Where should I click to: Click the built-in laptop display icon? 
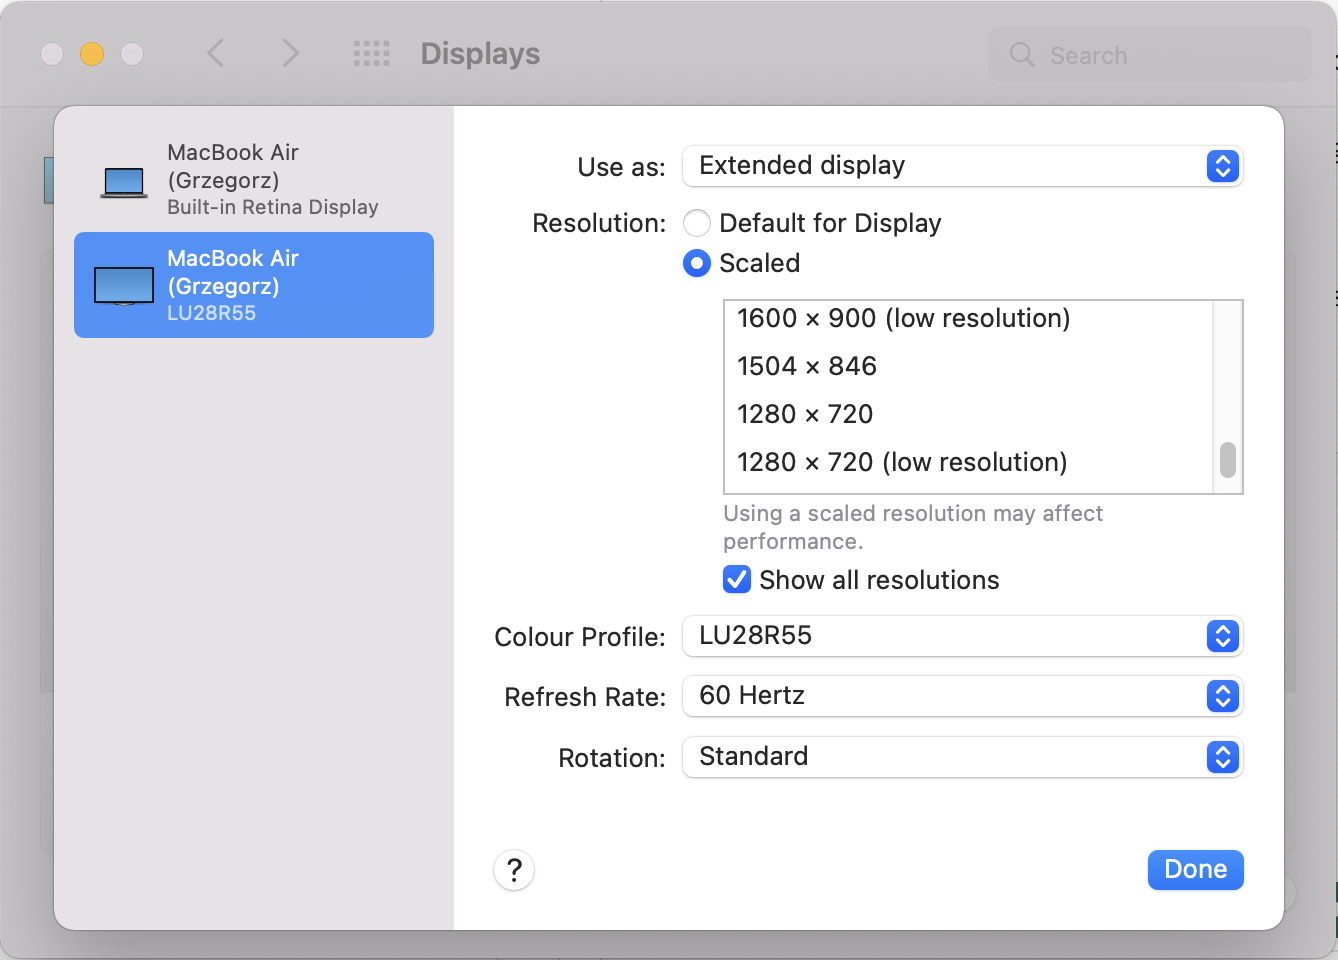[124, 182]
